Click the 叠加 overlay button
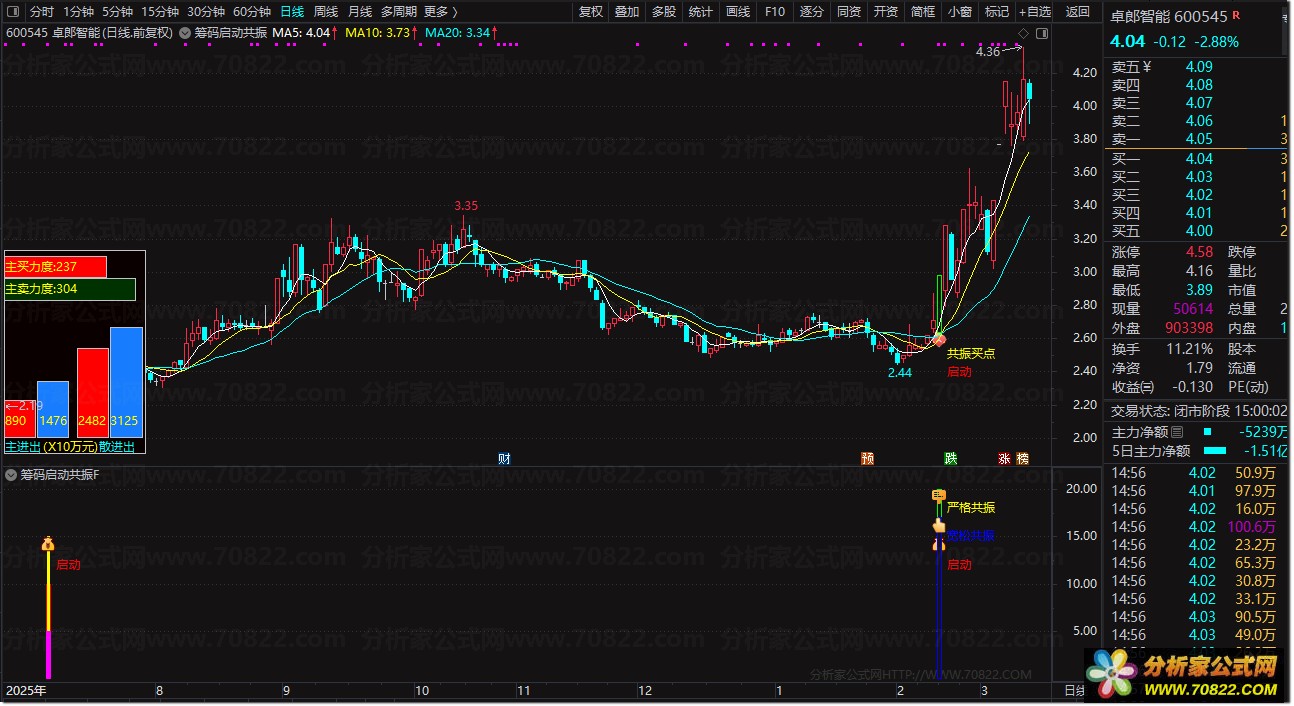The width and height of the screenshot is (1294, 706). (627, 12)
